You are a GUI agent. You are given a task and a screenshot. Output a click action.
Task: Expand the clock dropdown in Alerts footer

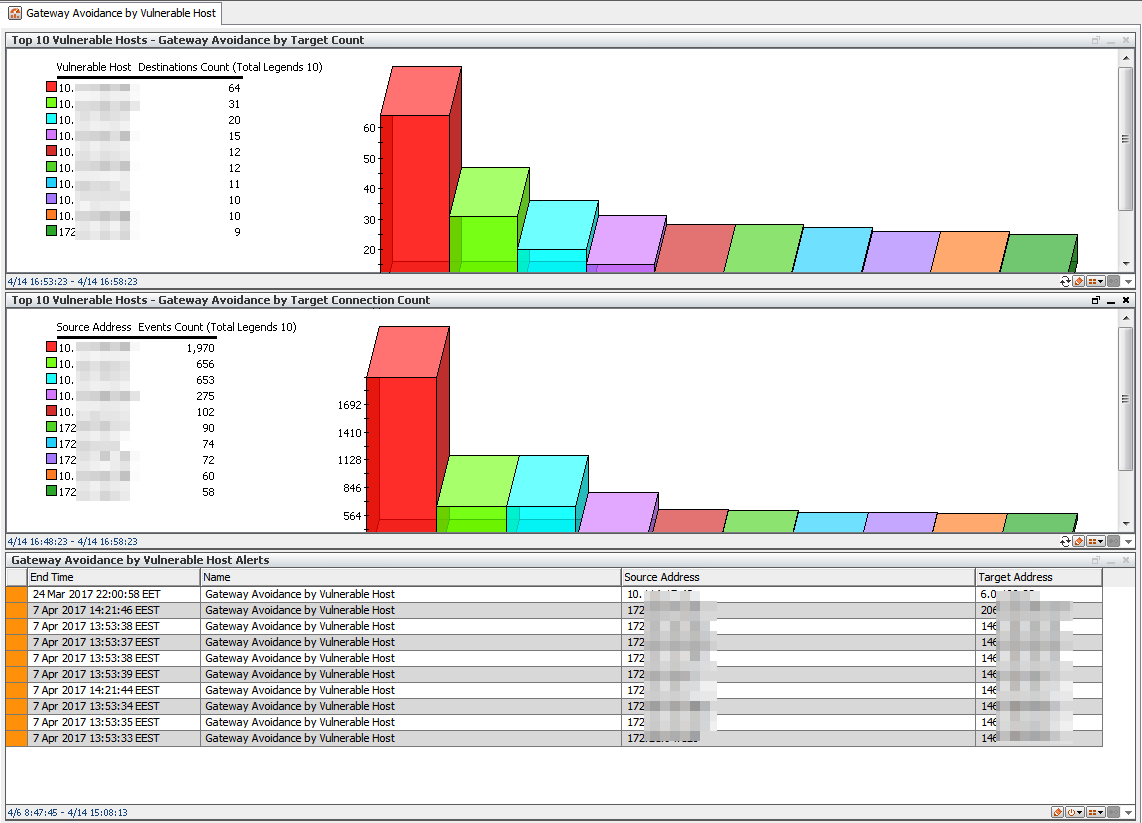[x=1076, y=812]
